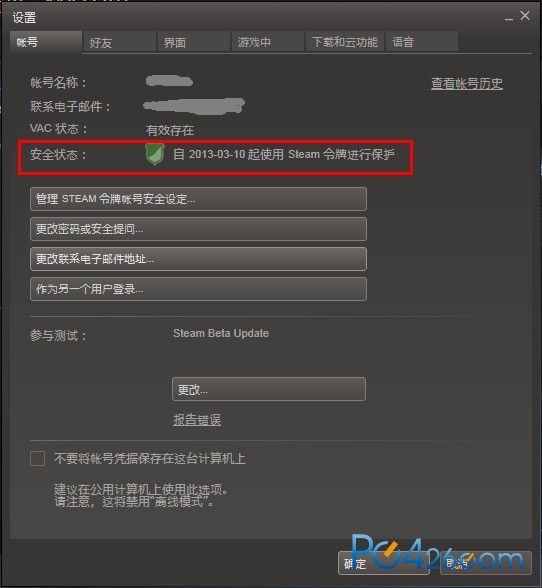The image size is (542, 588).
Task: Open the 报告错误 link
Action: (x=197, y=420)
